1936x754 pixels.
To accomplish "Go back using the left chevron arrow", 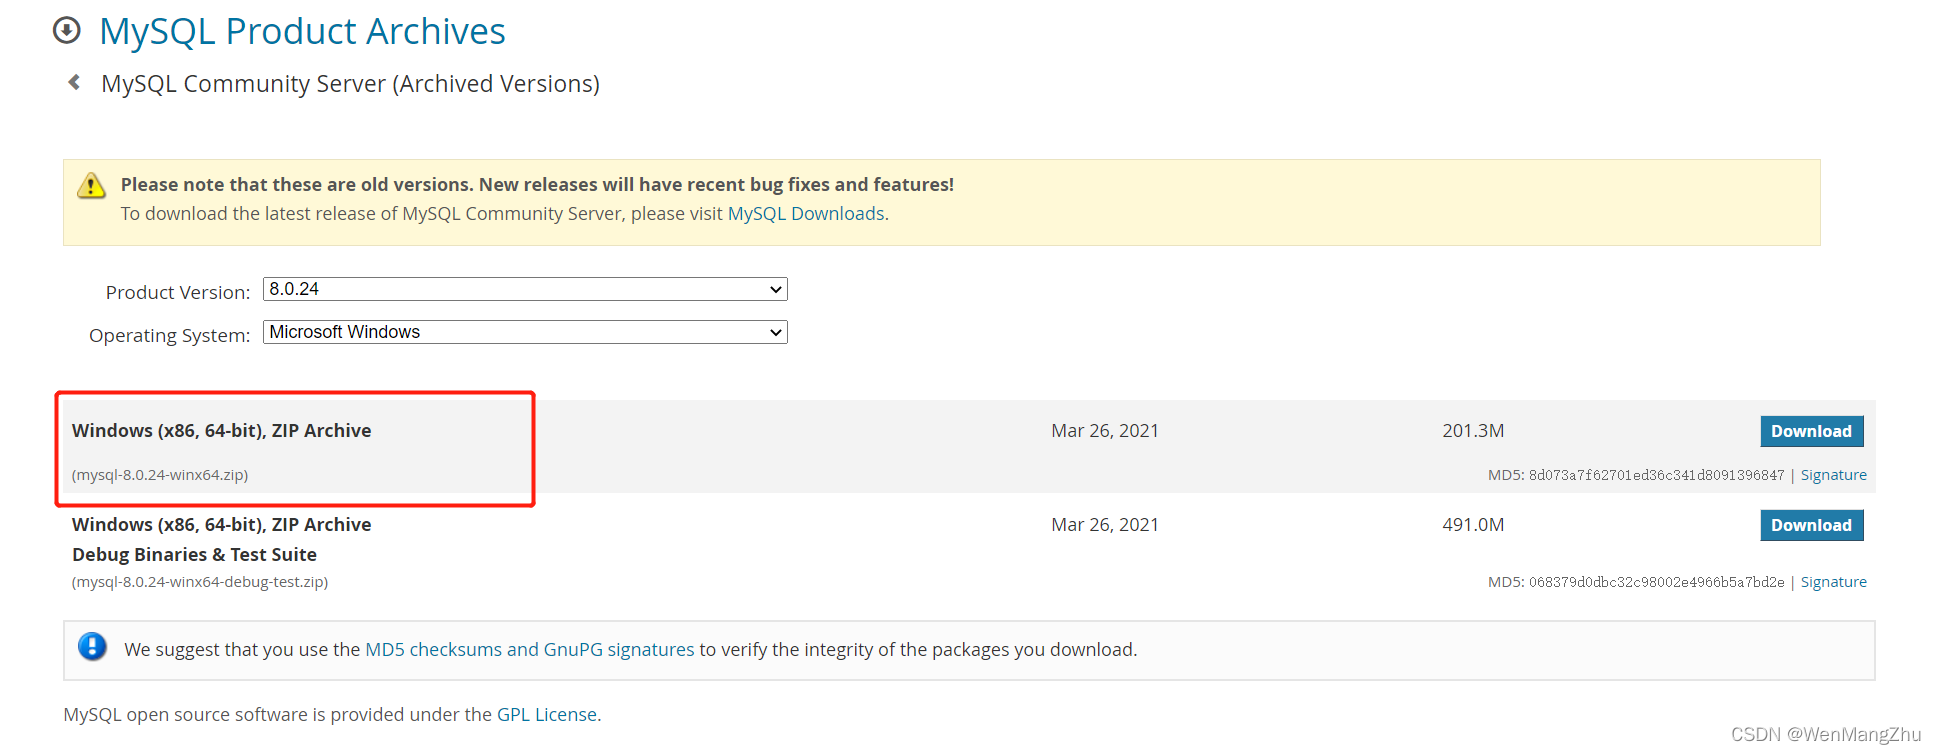I will tap(74, 82).
